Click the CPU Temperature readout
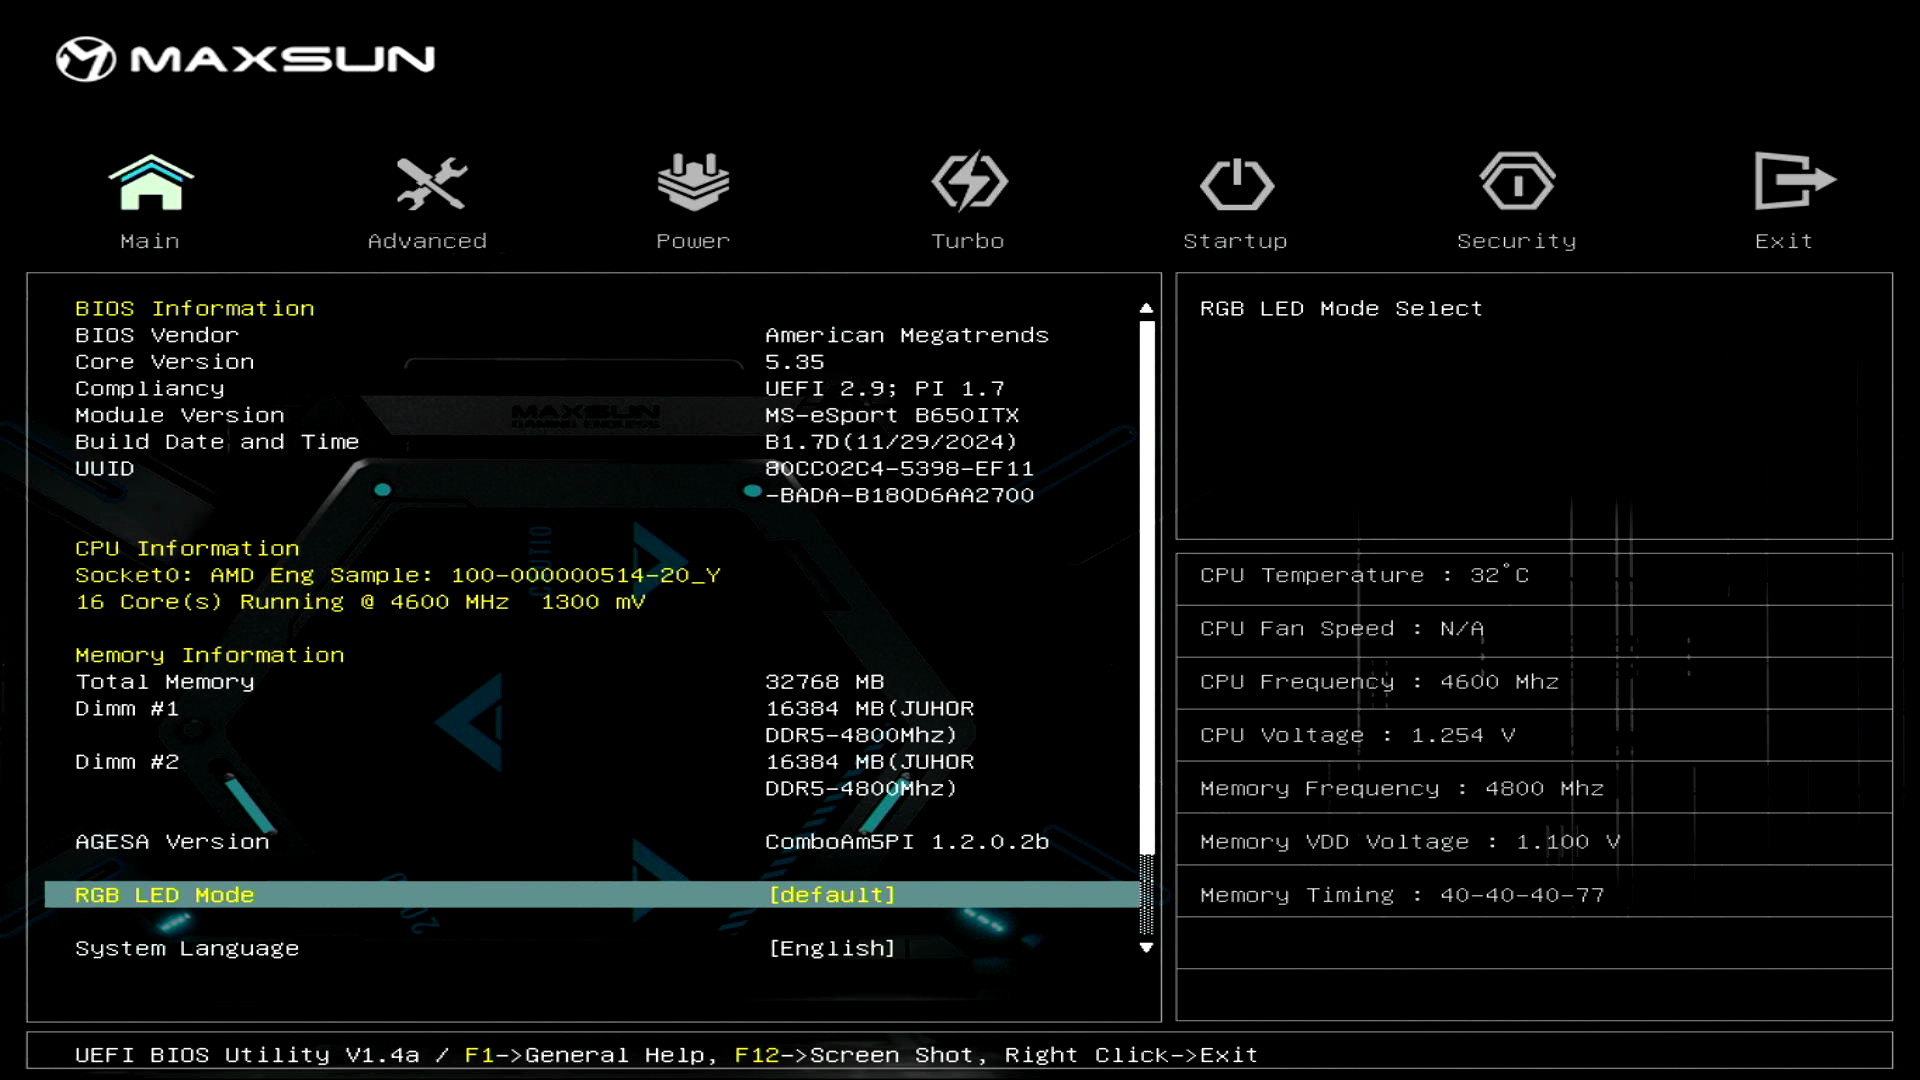This screenshot has height=1080, width=1920. pyautogui.click(x=1364, y=576)
